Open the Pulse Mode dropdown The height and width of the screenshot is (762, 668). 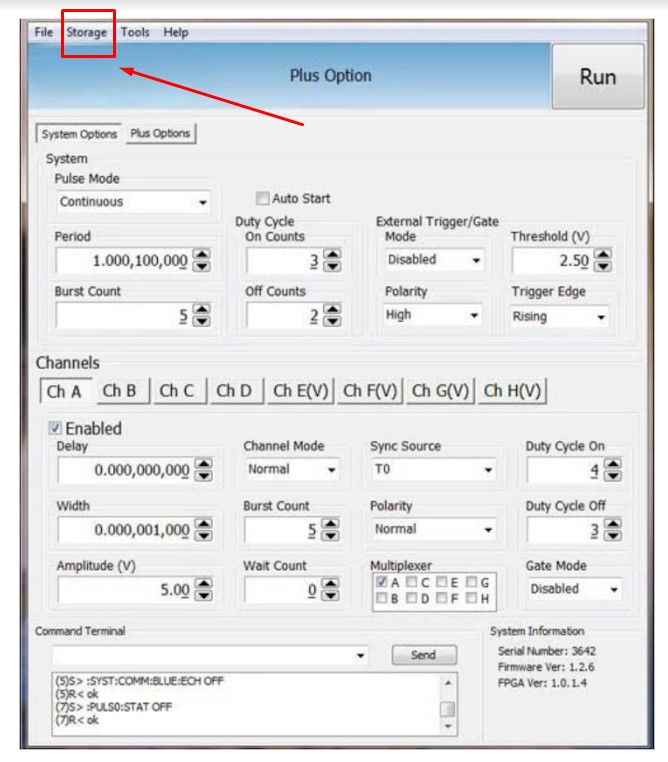134,202
